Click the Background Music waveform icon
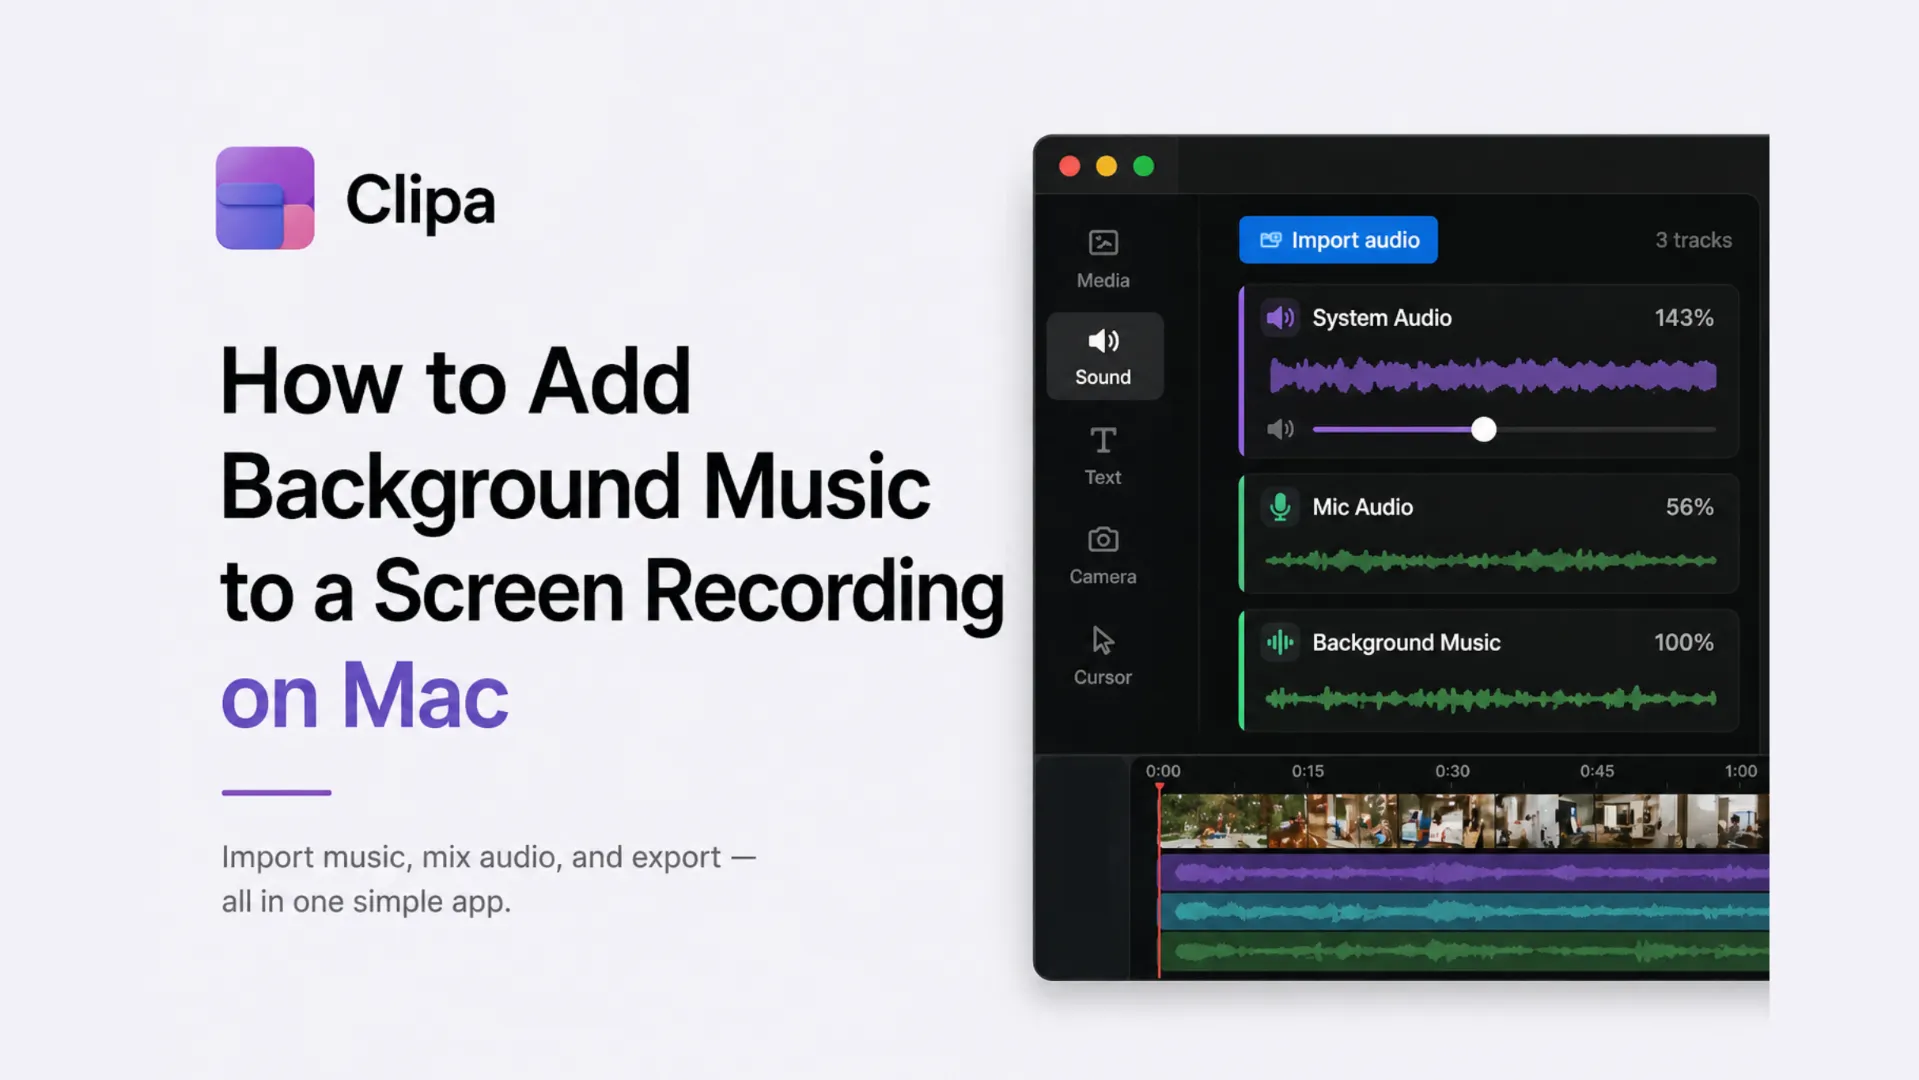 (x=1279, y=642)
